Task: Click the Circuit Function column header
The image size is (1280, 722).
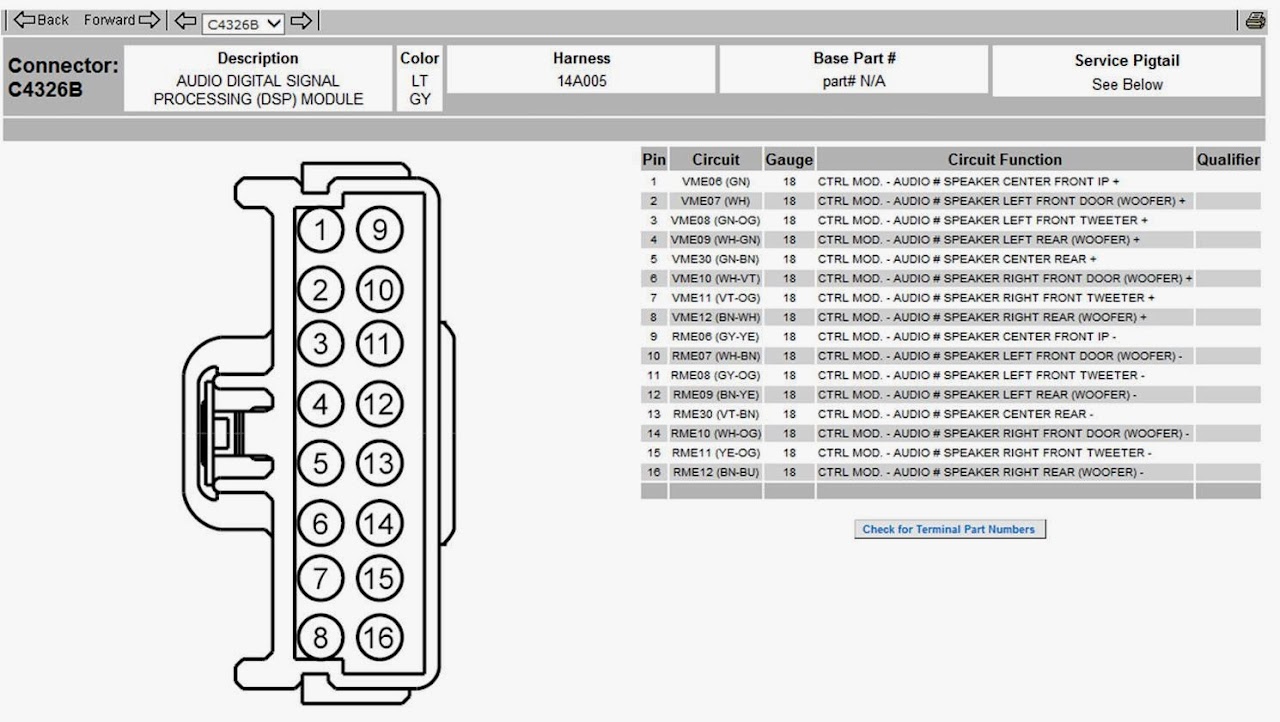Action: pos(1005,159)
